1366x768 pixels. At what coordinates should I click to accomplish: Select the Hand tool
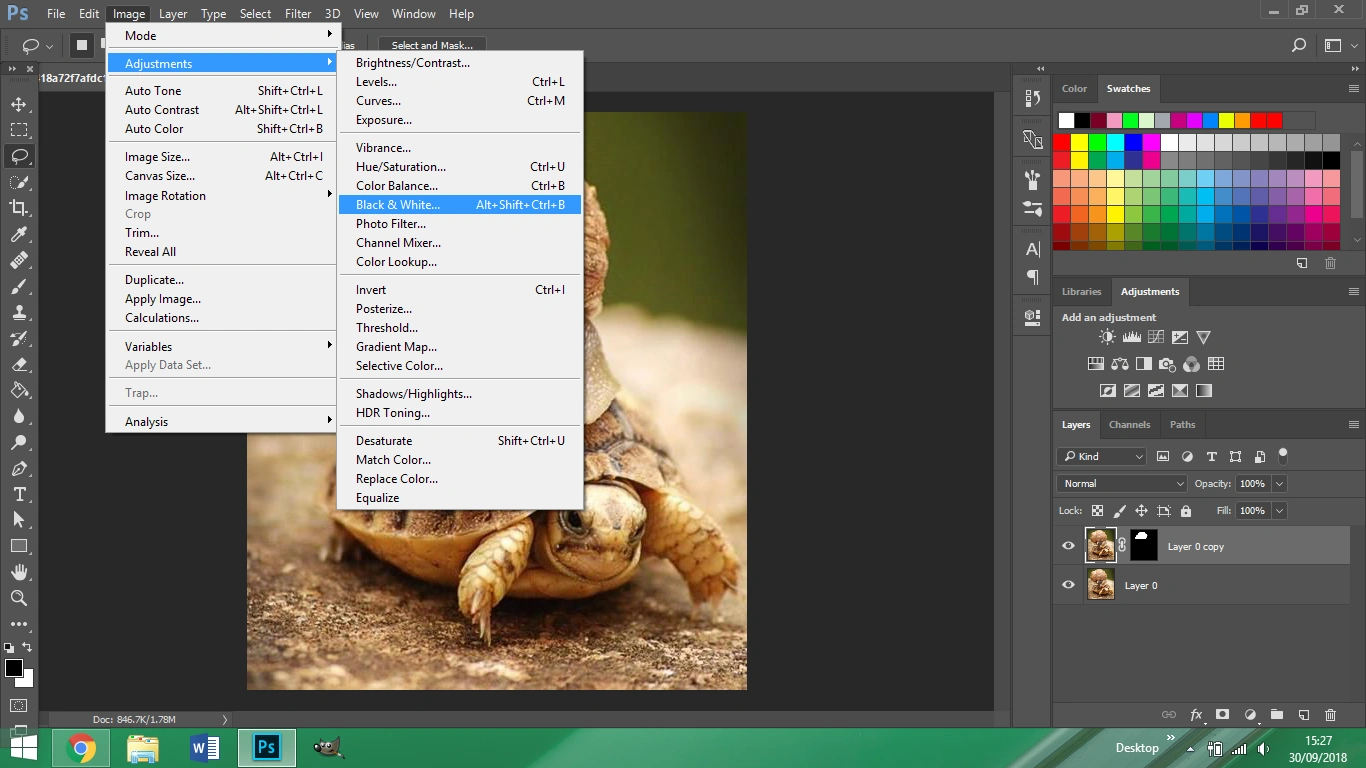[19, 572]
